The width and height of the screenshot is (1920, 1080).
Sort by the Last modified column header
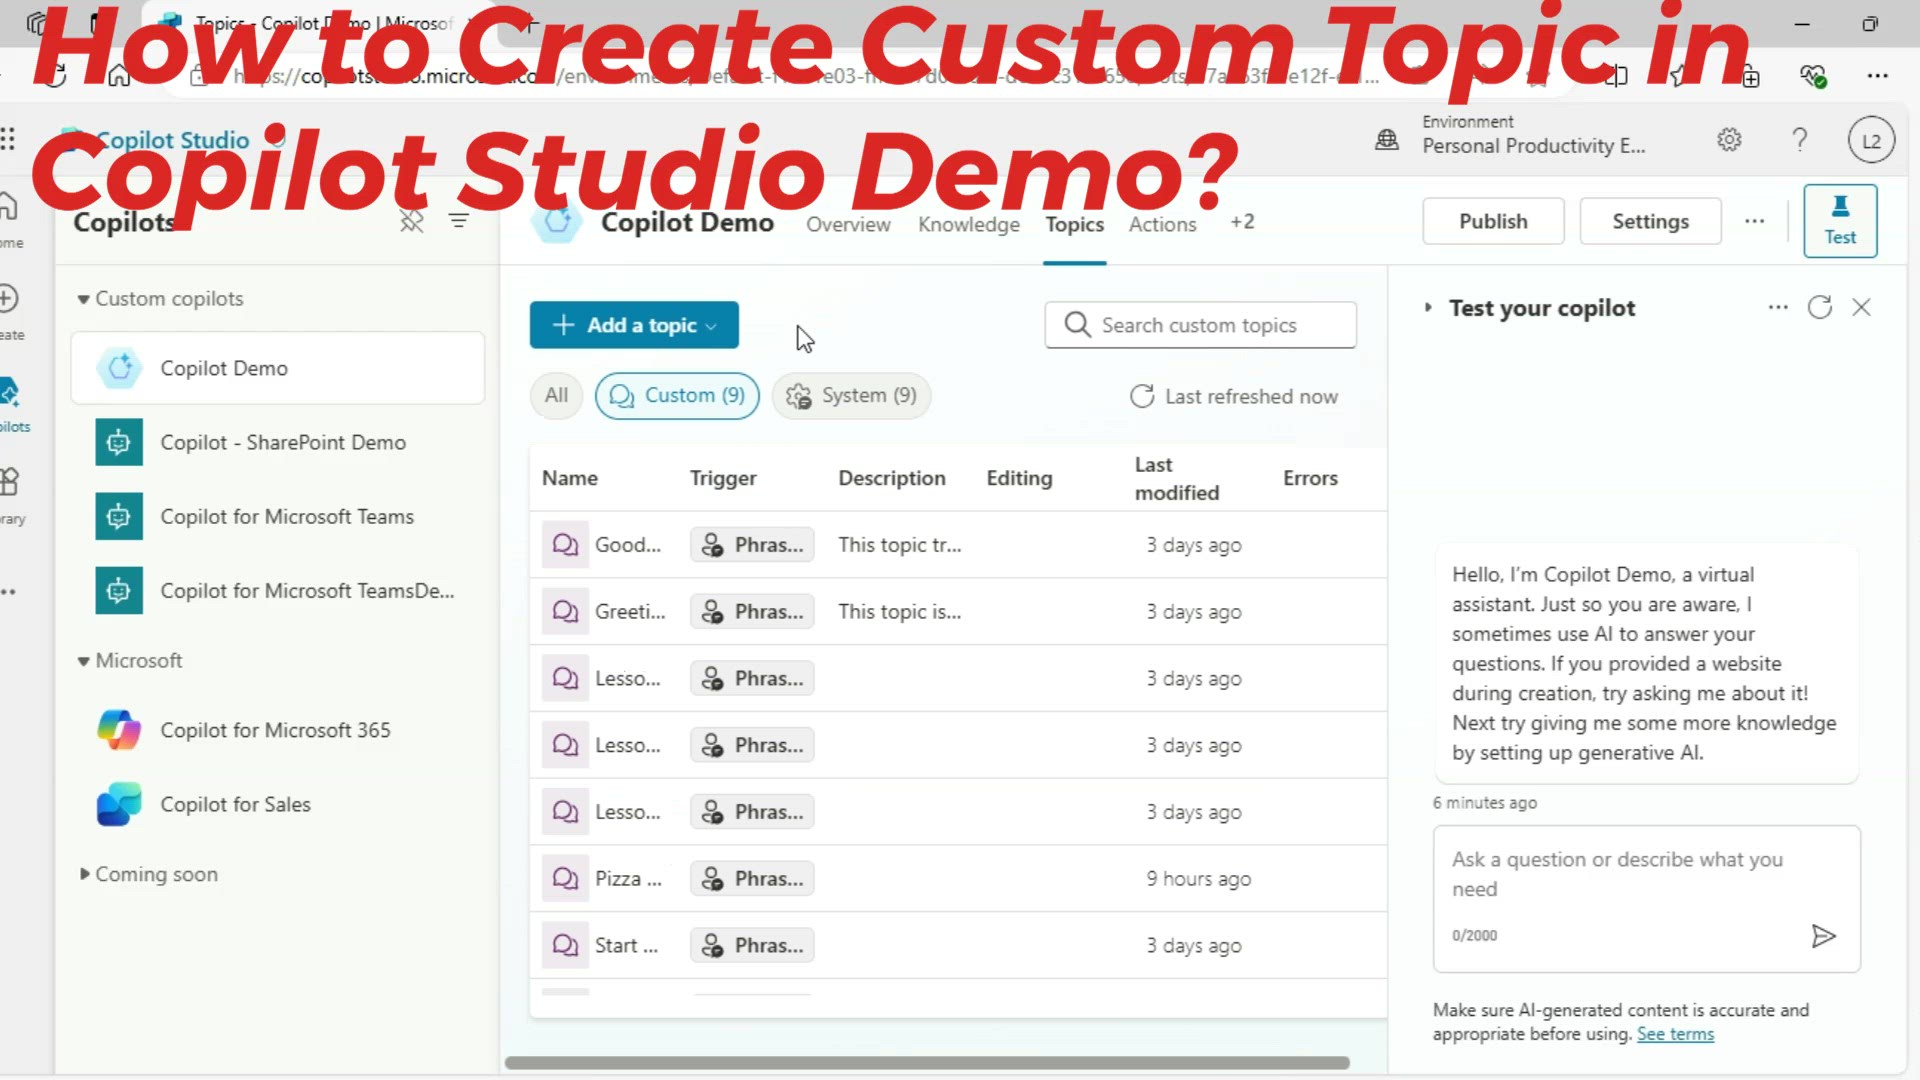[x=1177, y=478]
